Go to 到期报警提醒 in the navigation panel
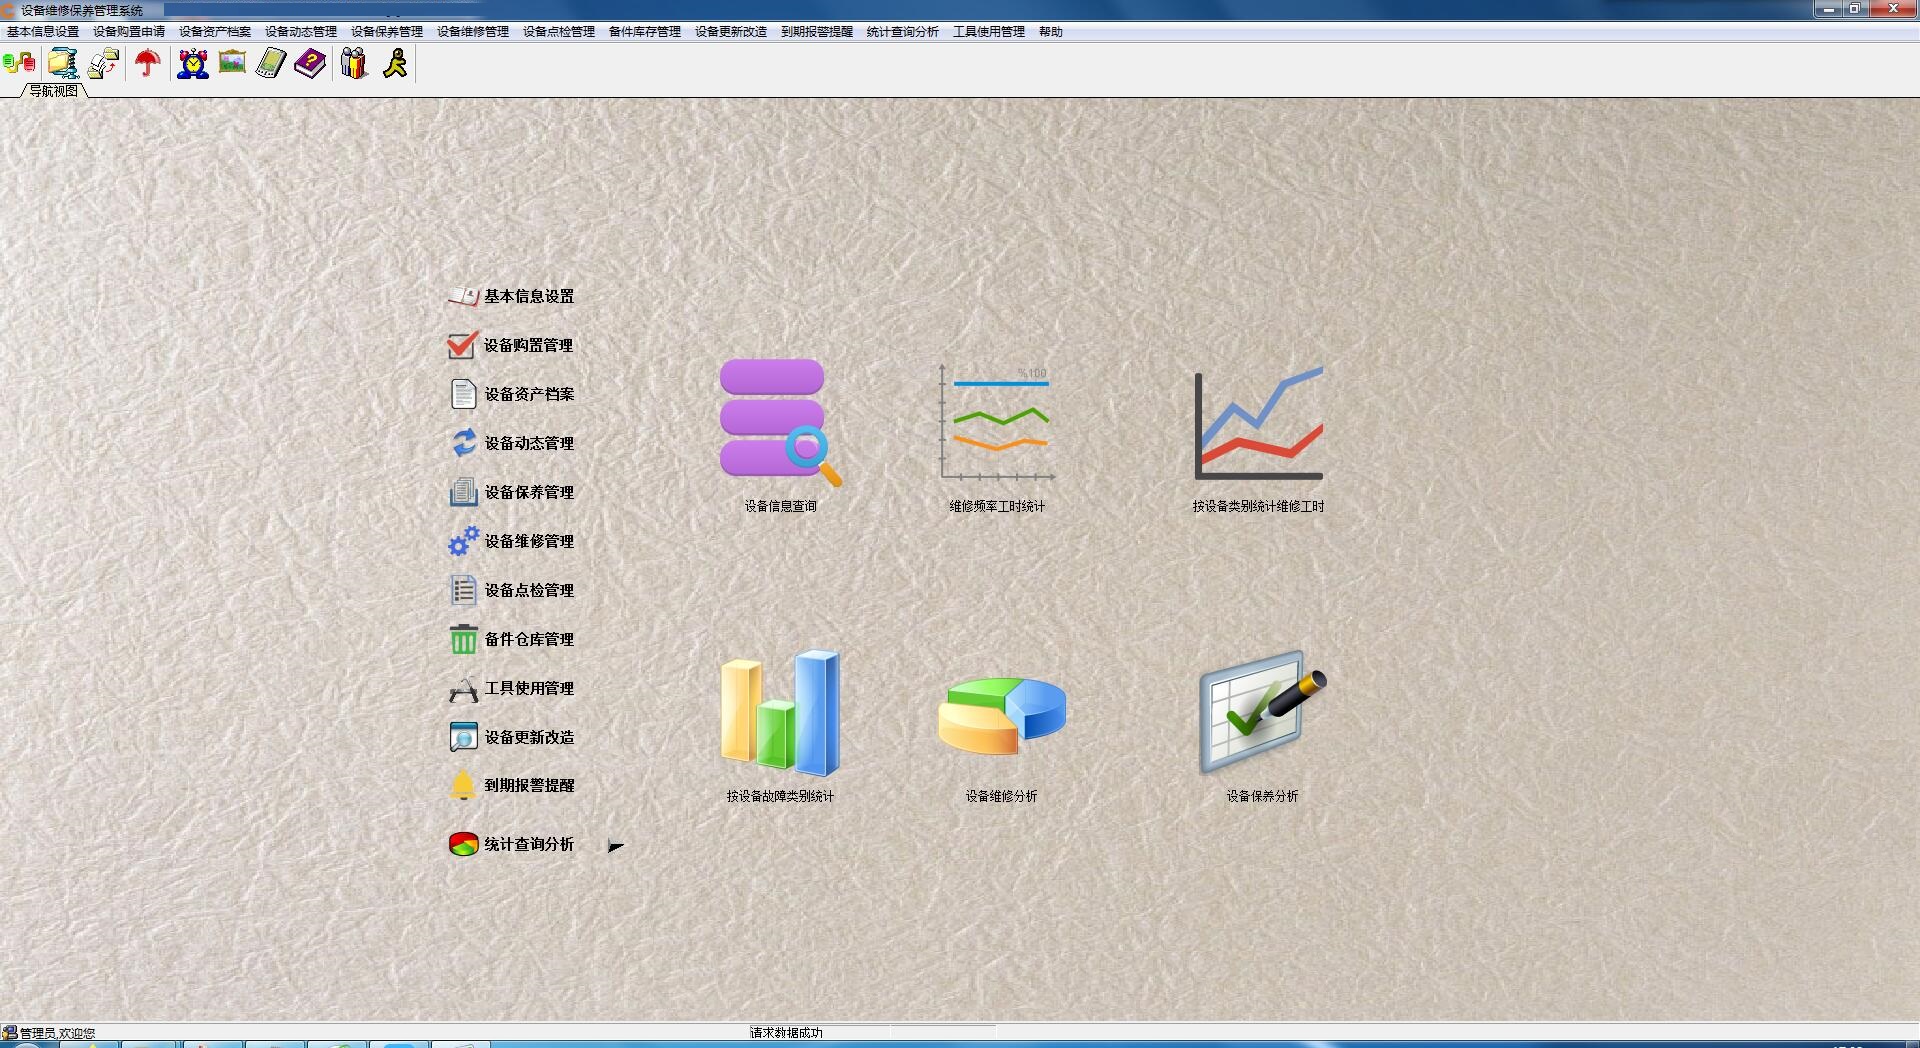 click(511, 785)
